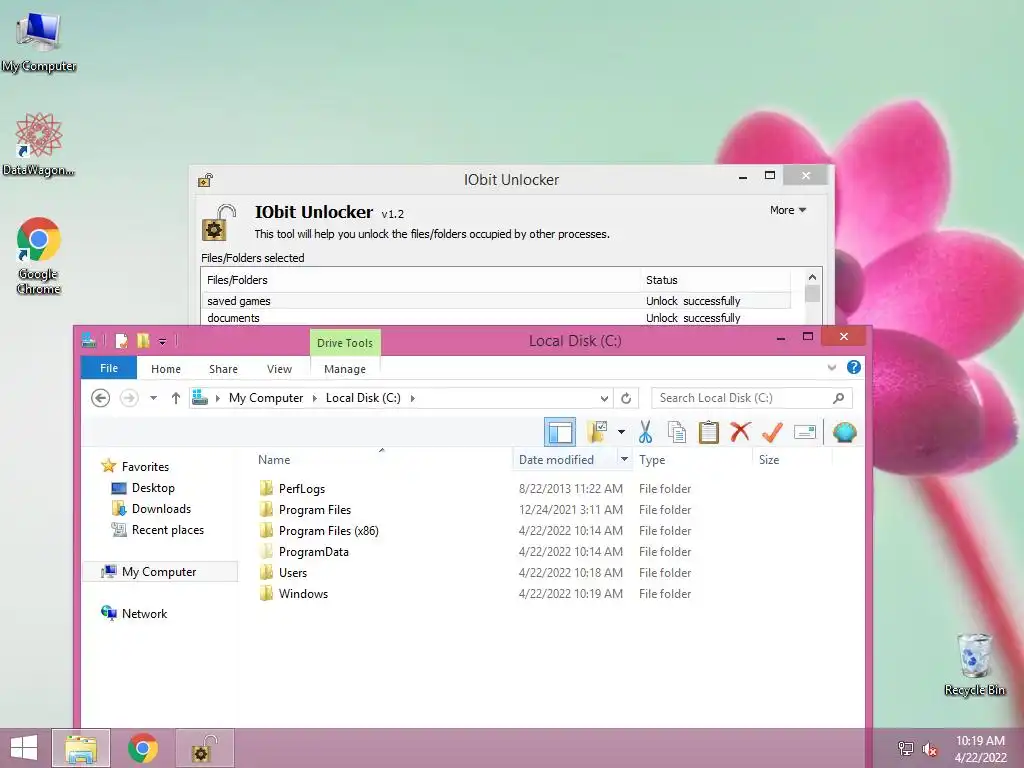Sort by the Size column header
Viewport: 1024px width, 768px height.
click(x=769, y=460)
